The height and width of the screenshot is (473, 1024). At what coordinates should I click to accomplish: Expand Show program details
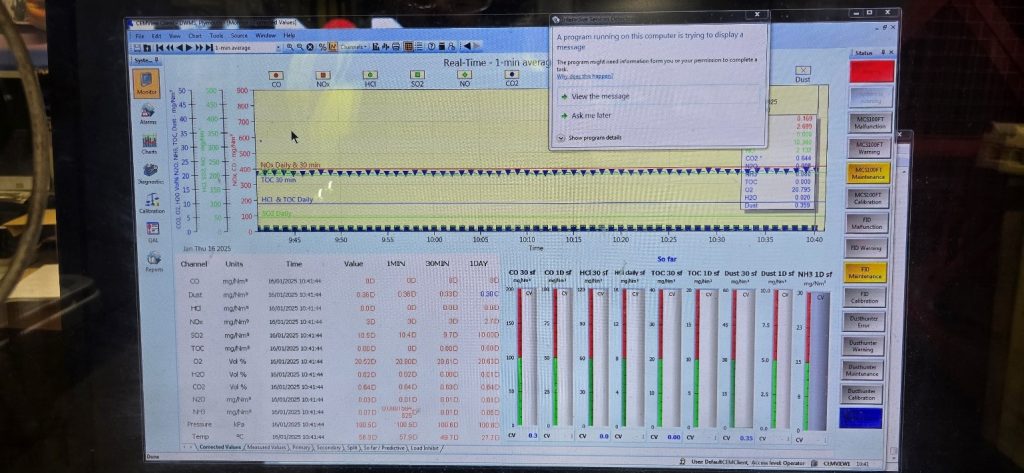594,137
